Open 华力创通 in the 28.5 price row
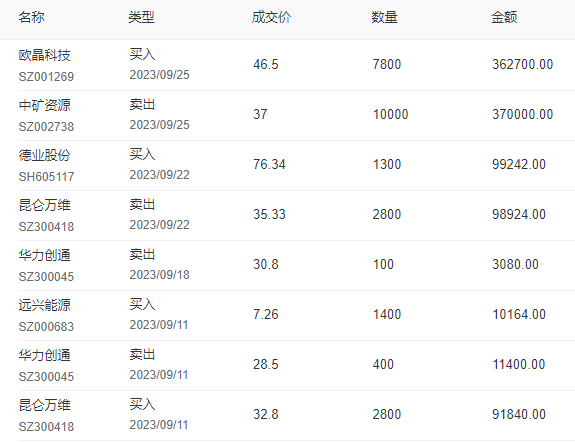Screen dimensions: 575x443 click(x=44, y=355)
